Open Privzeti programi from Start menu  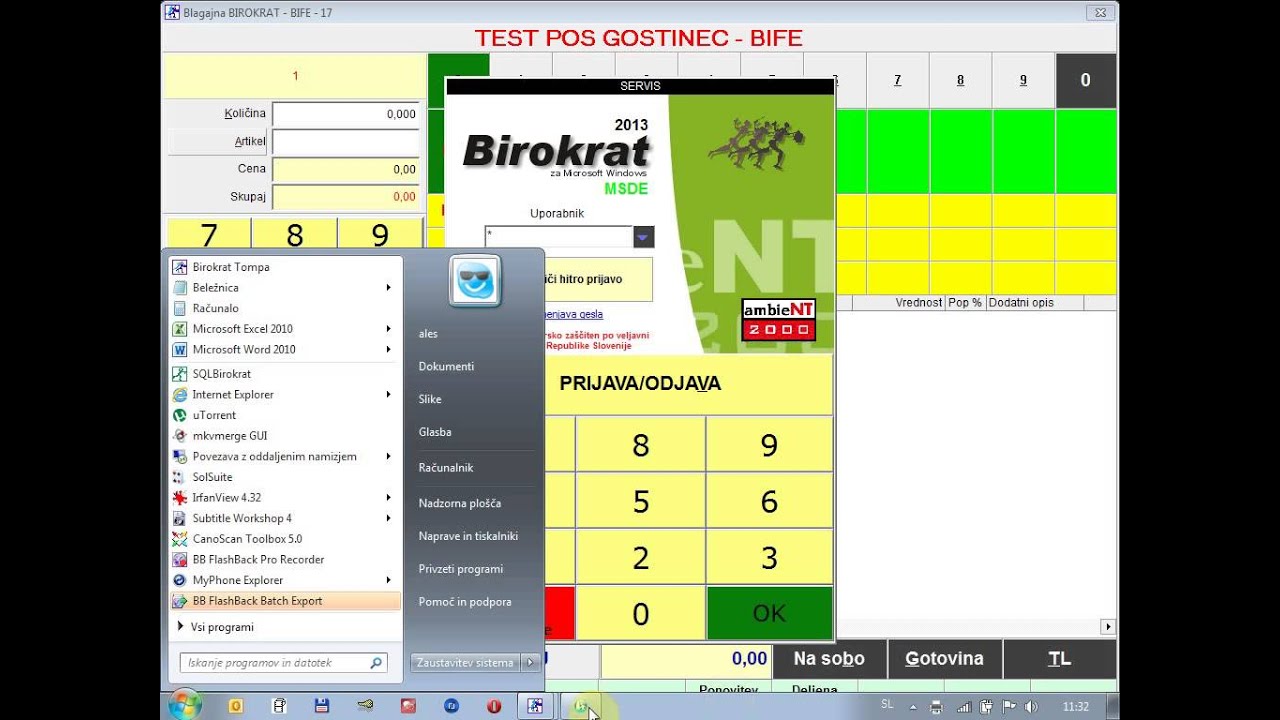click(461, 569)
